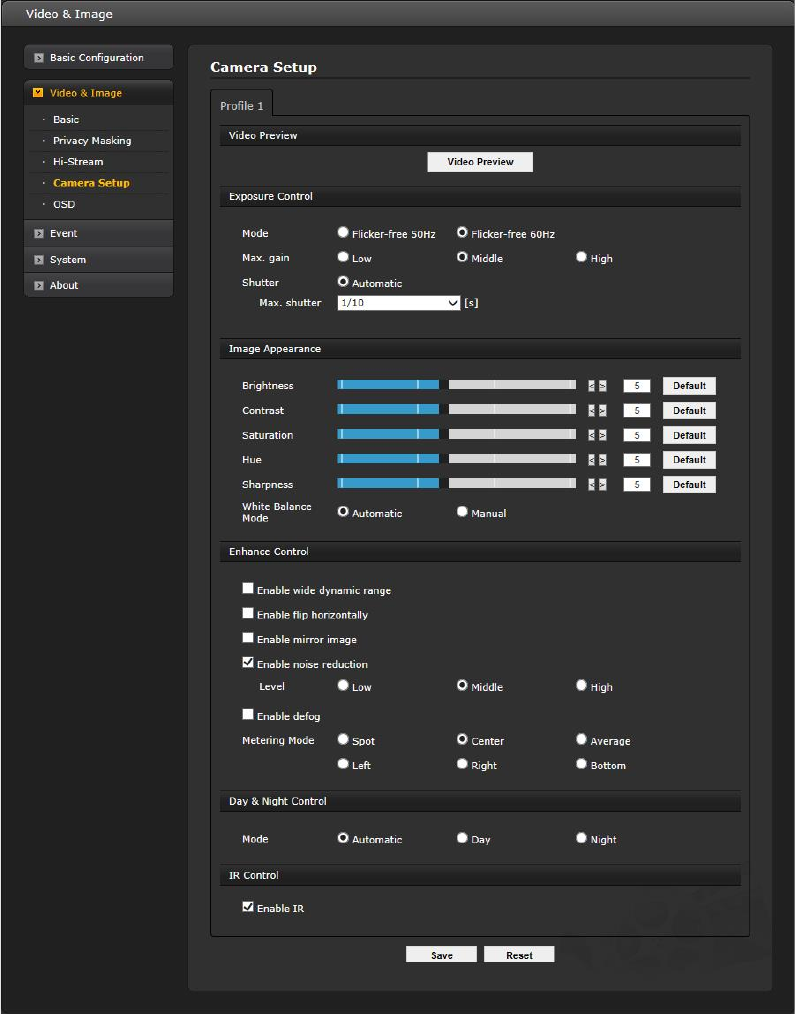
Task: Click the Saturation value field
Action: [x=637, y=435]
